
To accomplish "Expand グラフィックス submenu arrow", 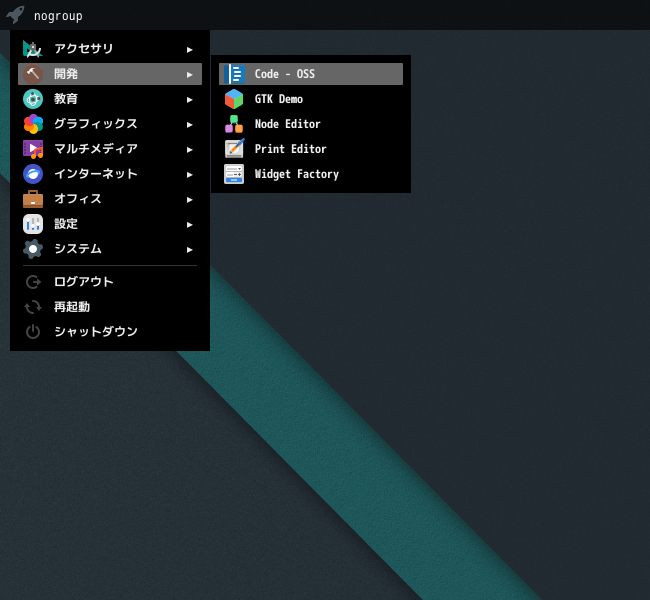I will click(189, 124).
